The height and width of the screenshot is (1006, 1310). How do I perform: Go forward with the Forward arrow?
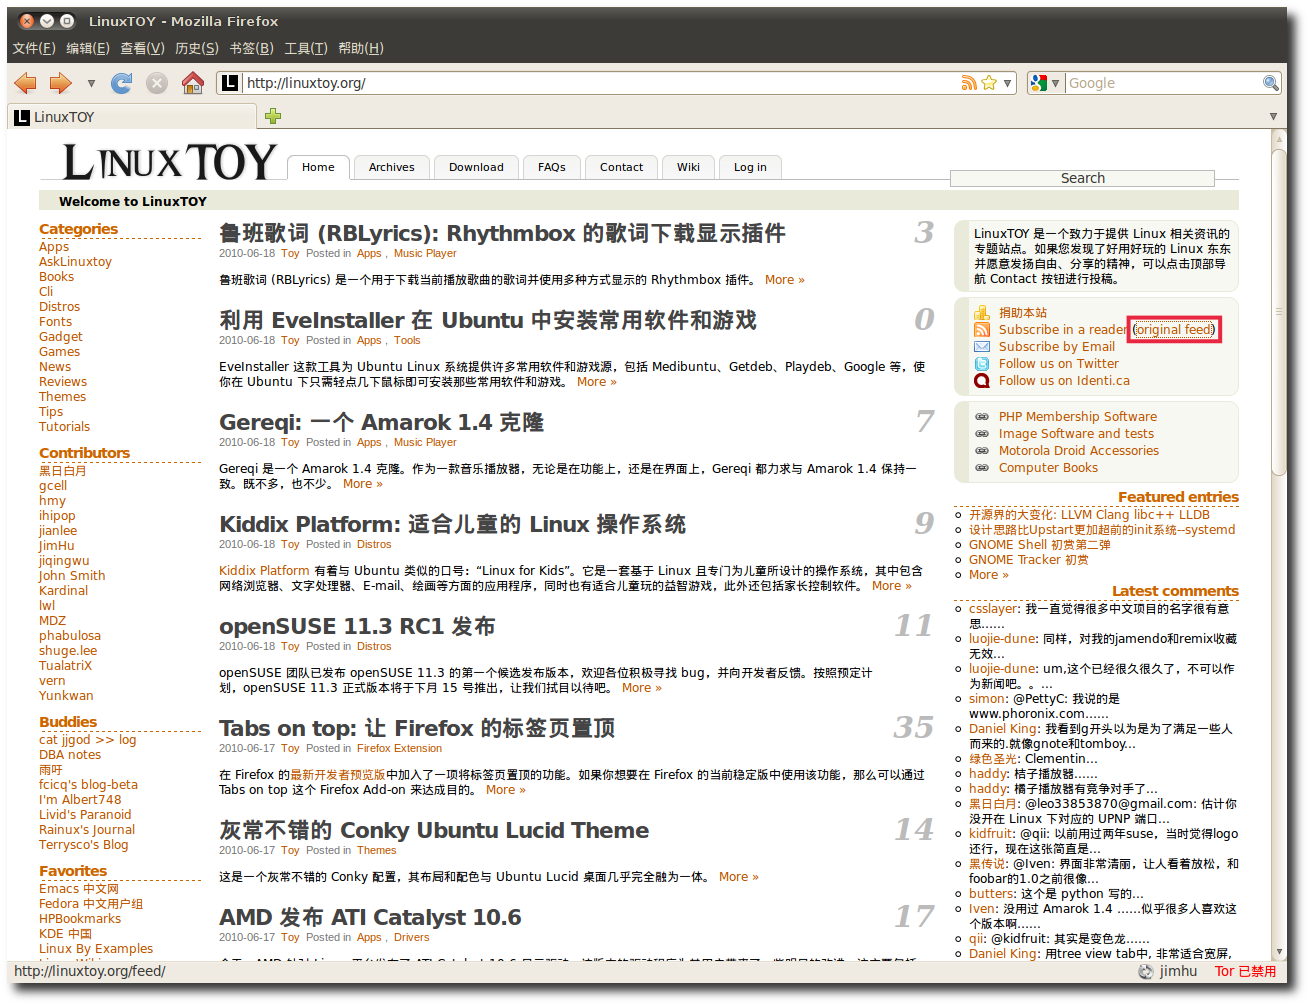(x=61, y=83)
